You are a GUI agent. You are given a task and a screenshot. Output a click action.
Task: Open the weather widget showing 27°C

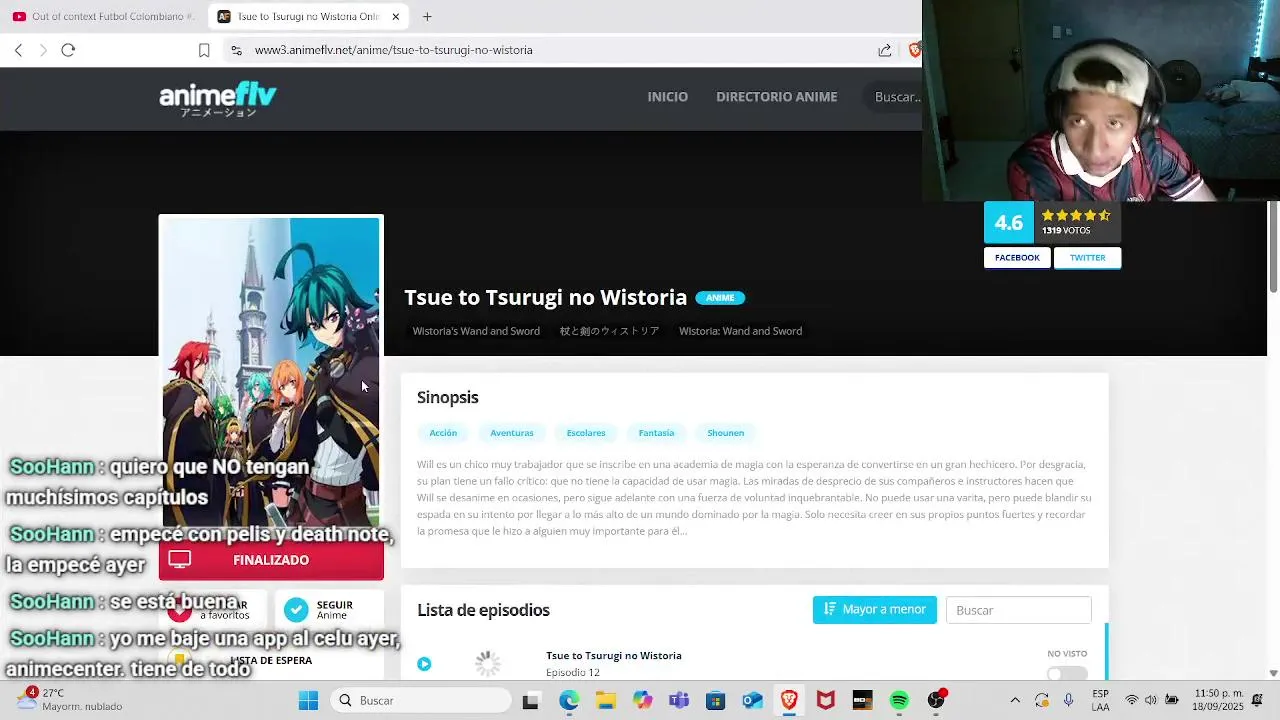pyautogui.click(x=70, y=699)
